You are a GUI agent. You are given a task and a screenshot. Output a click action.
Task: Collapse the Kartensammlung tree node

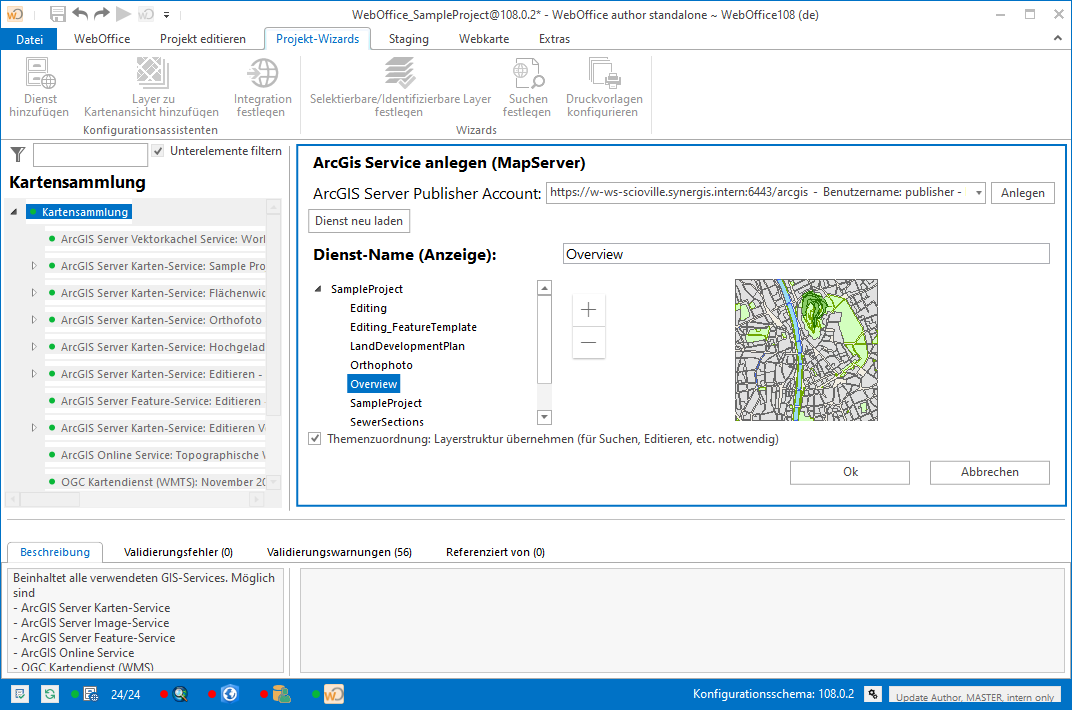coord(14,212)
